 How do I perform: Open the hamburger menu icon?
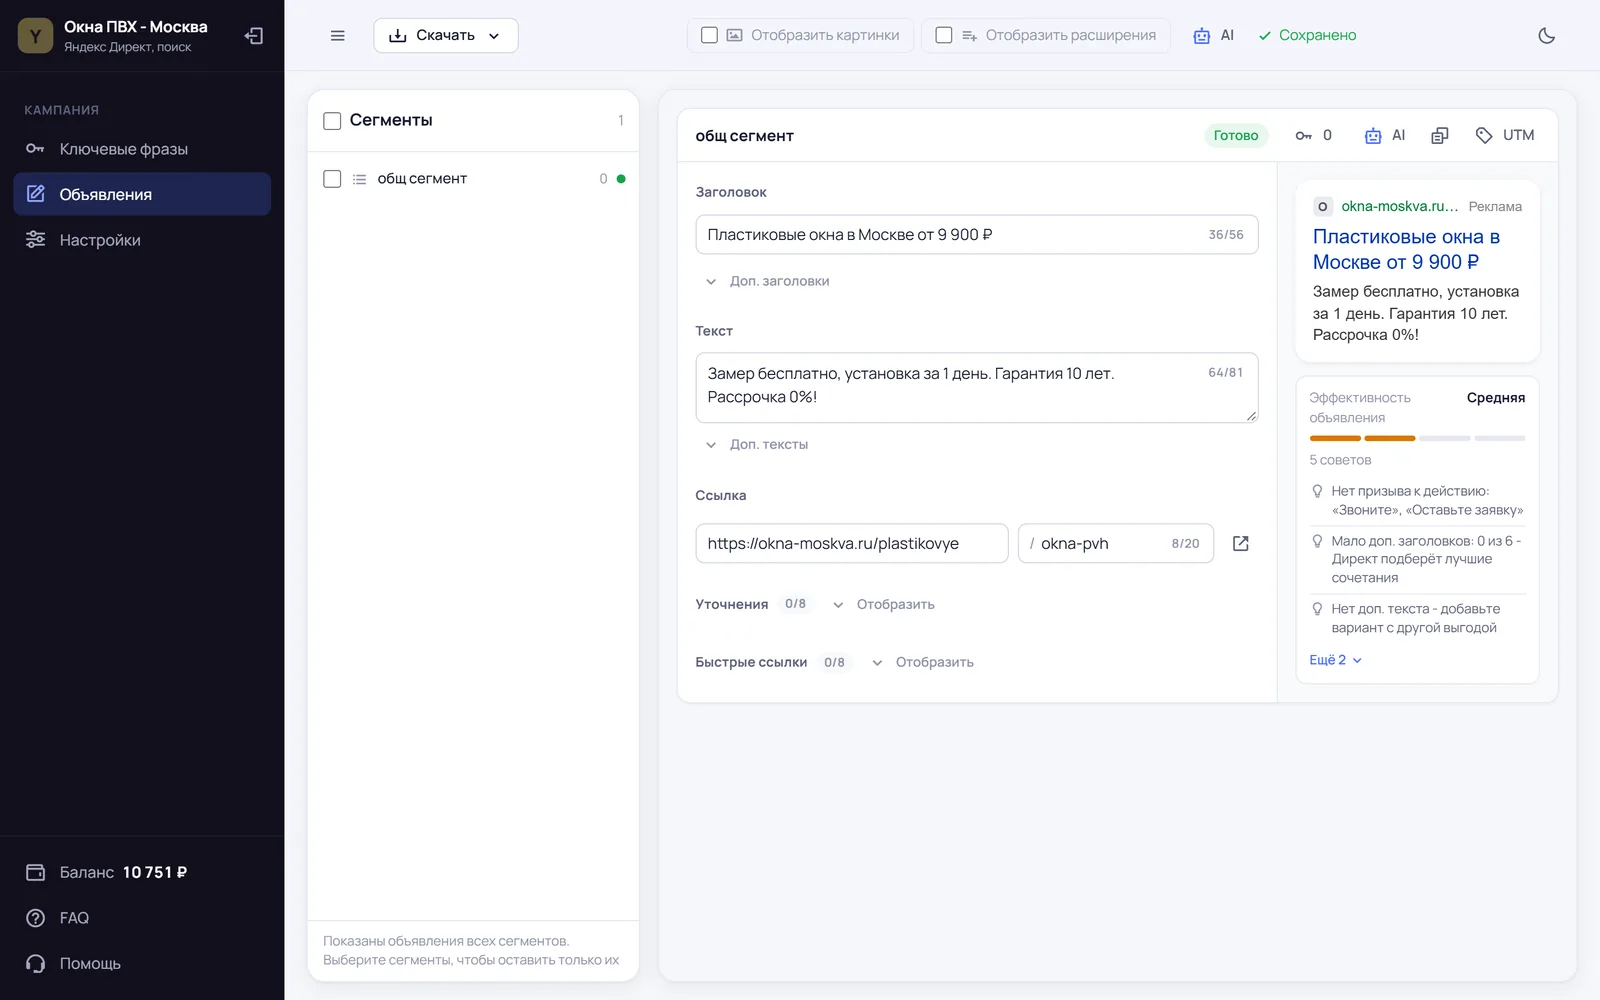tap(338, 36)
